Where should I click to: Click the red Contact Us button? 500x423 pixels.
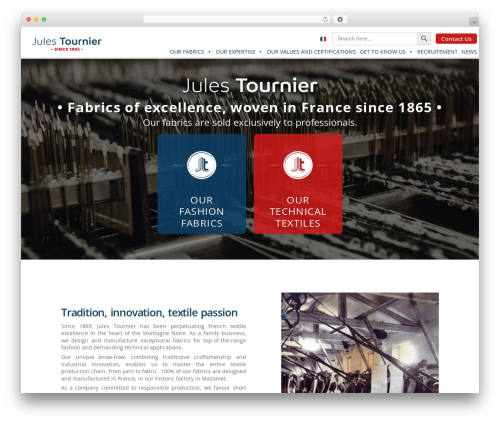pos(456,39)
